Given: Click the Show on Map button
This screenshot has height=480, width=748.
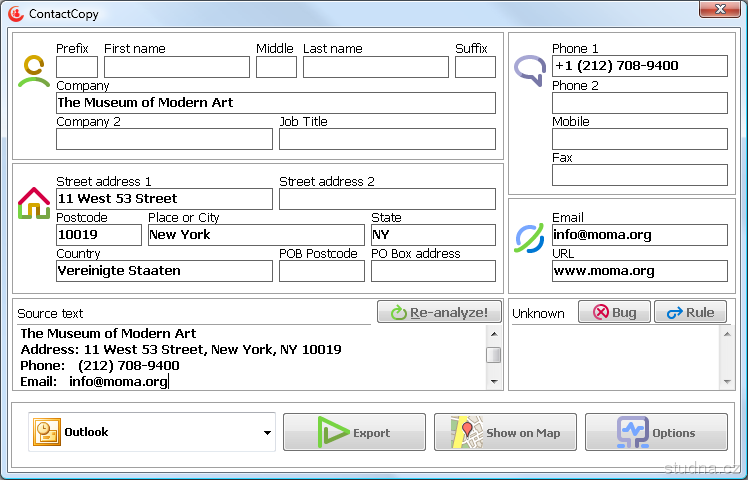Looking at the screenshot, I should point(505,432).
